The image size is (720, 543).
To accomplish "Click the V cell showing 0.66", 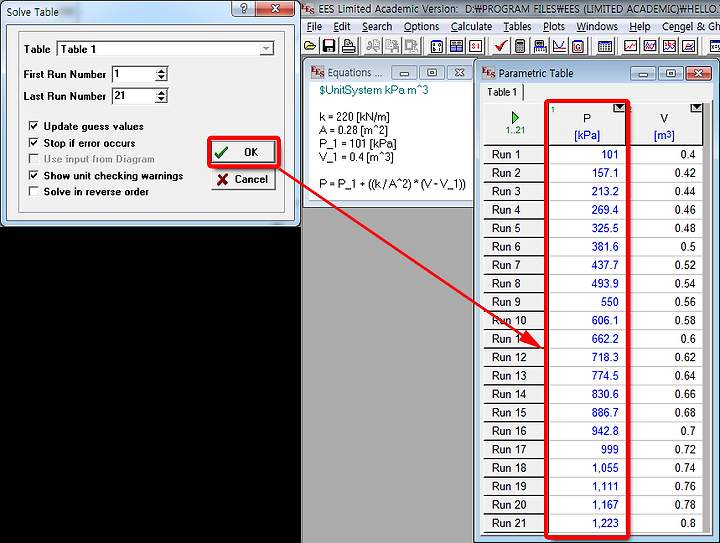I will coord(665,394).
